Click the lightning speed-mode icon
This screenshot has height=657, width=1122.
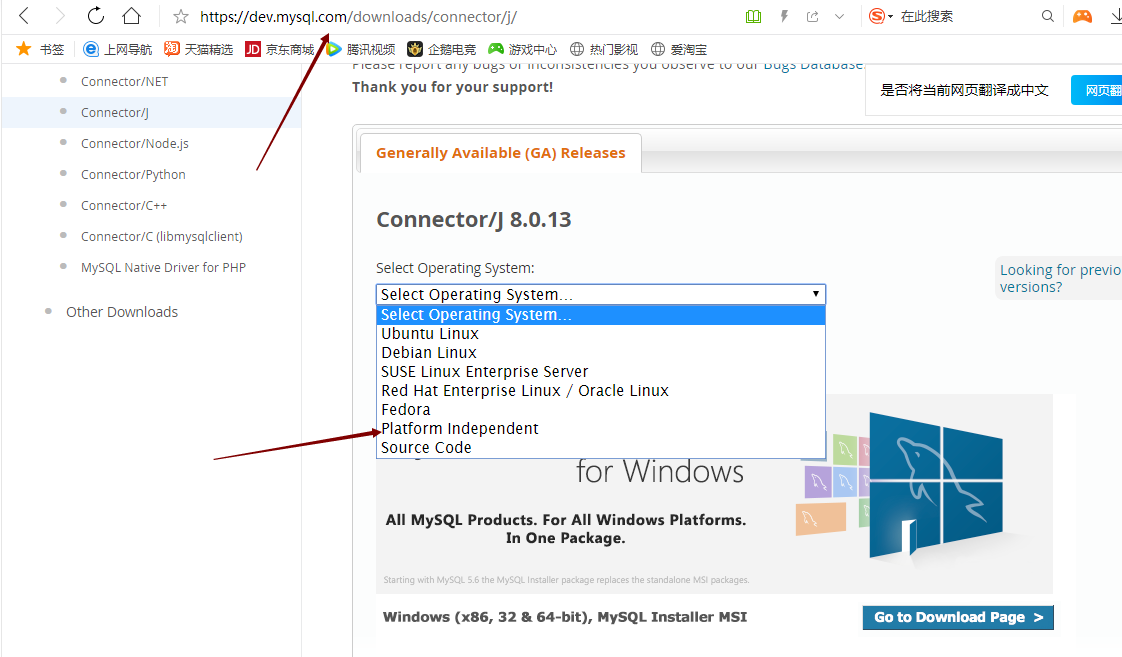784,16
